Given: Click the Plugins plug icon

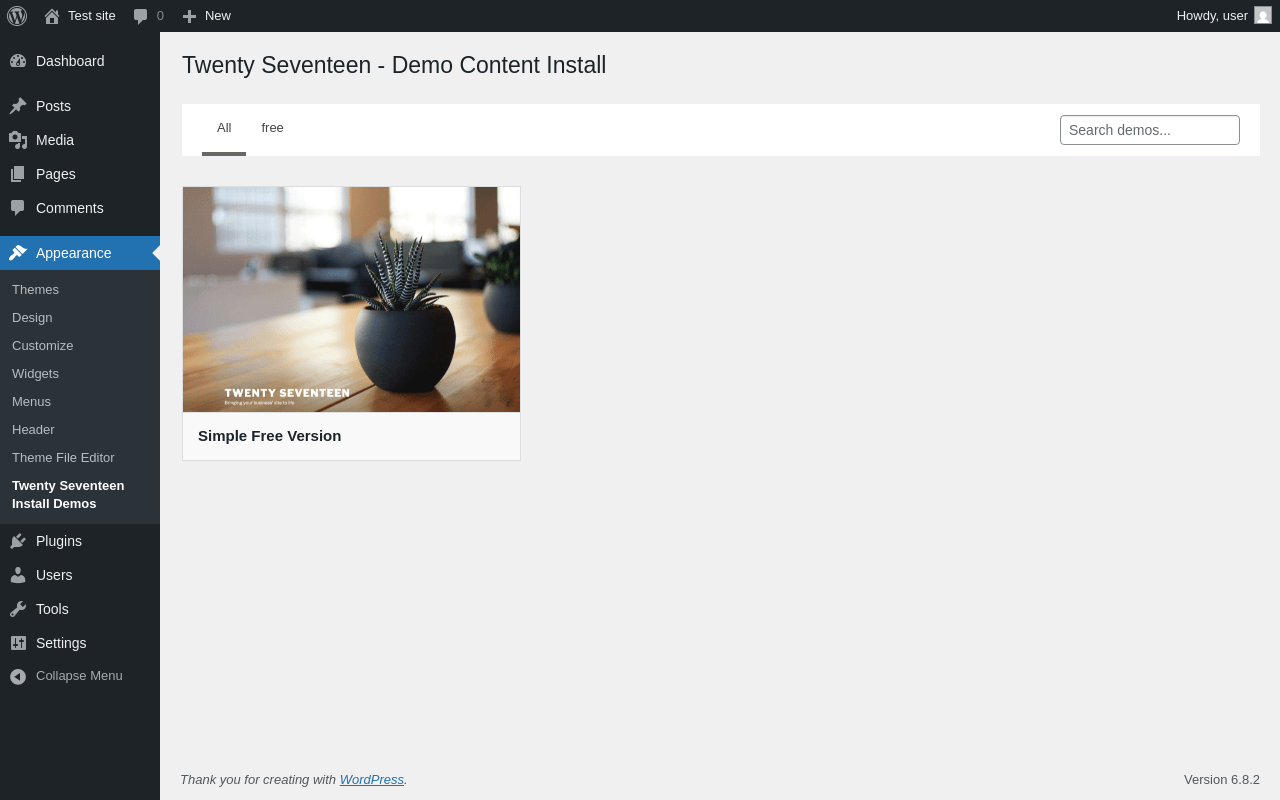Looking at the screenshot, I should point(18,541).
